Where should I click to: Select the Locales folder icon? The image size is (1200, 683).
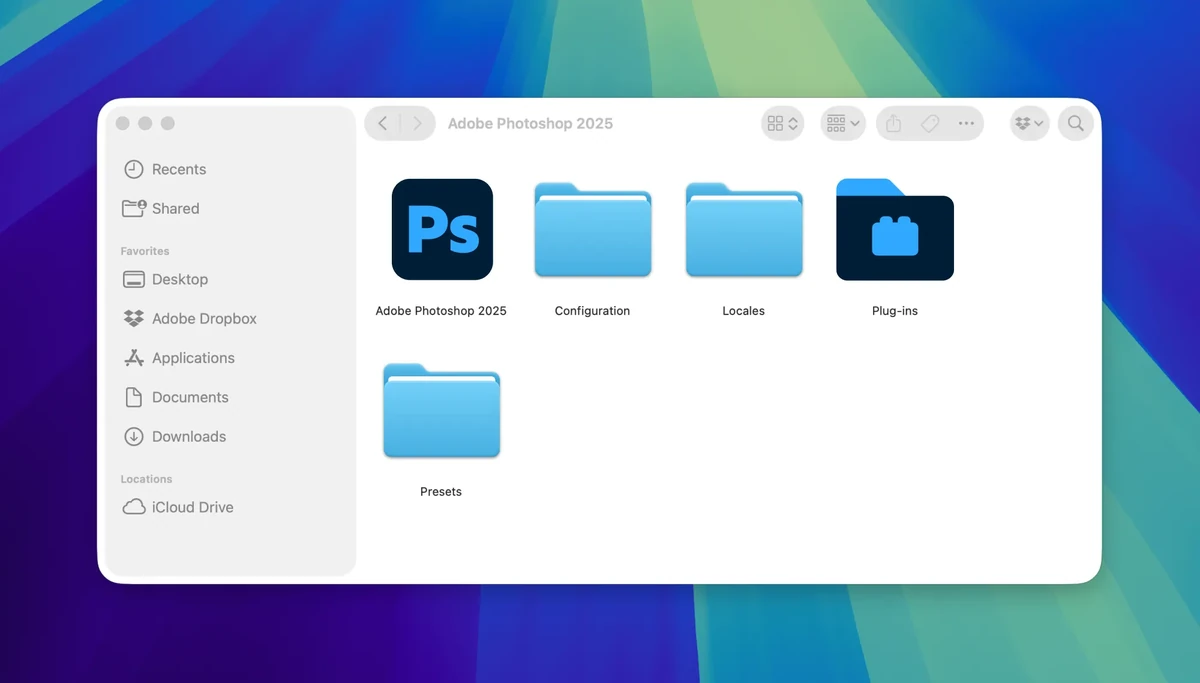(x=744, y=230)
